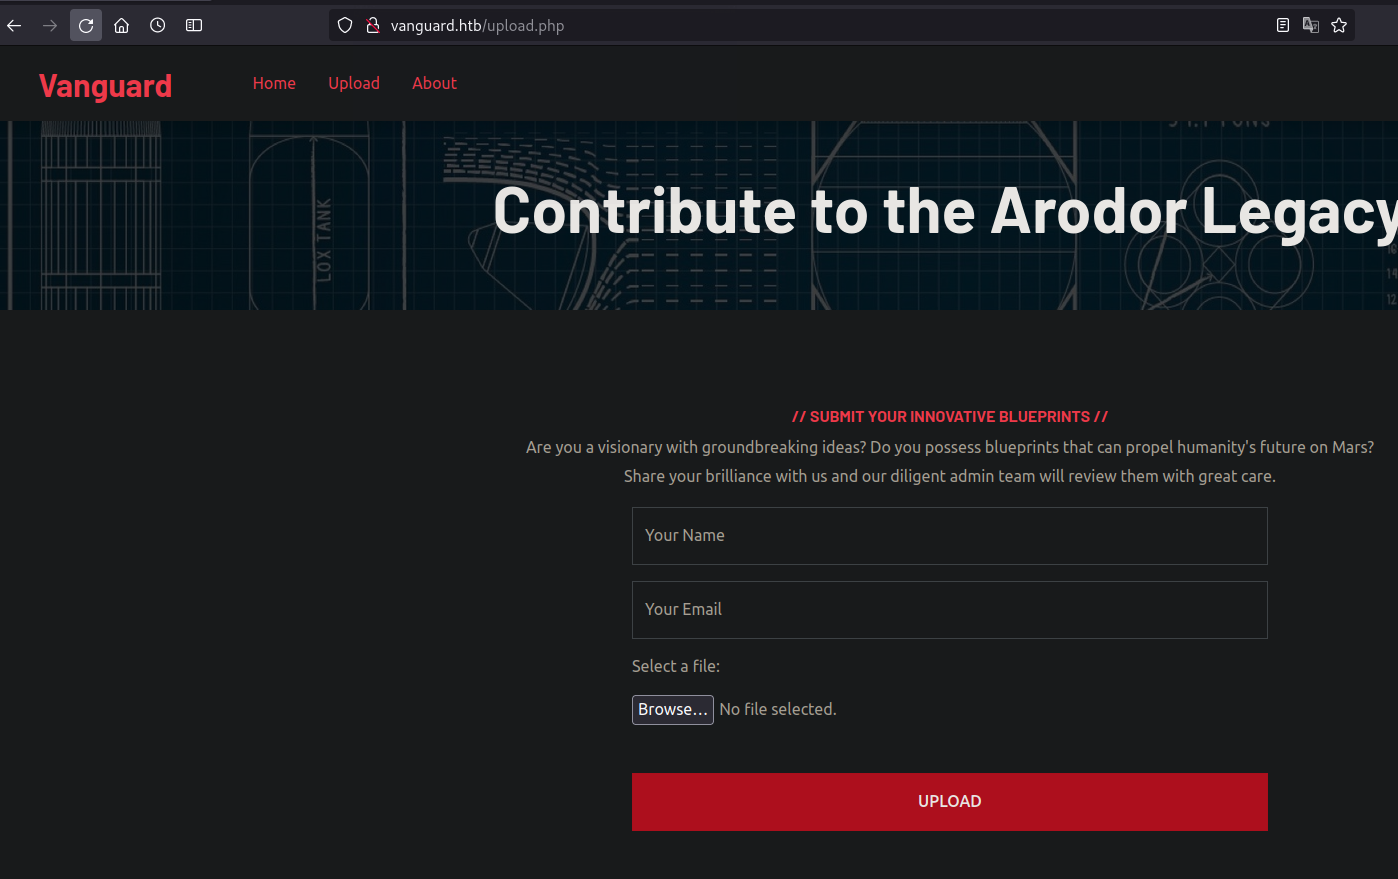The image size is (1398, 879).
Task: Click the browser back arrow
Action: (14, 26)
